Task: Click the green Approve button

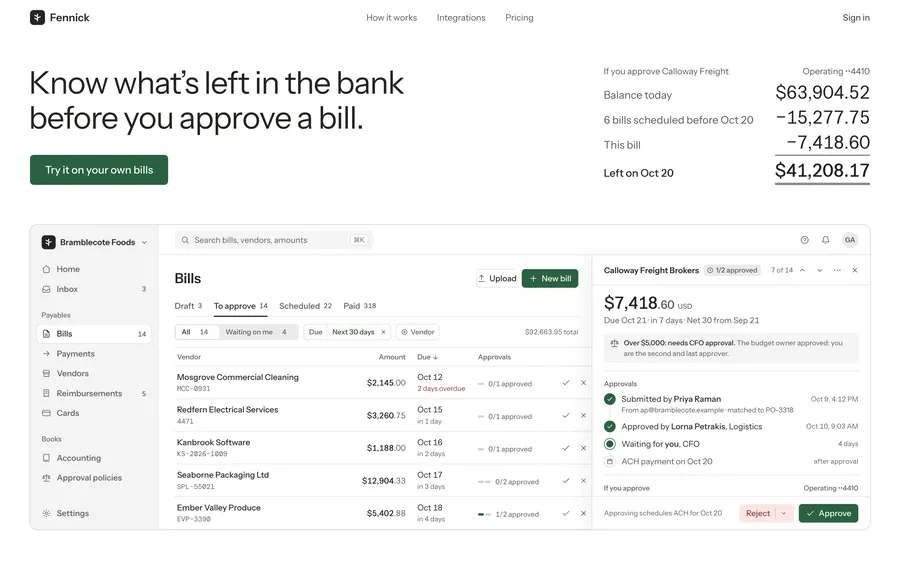Action: pyautogui.click(x=828, y=514)
